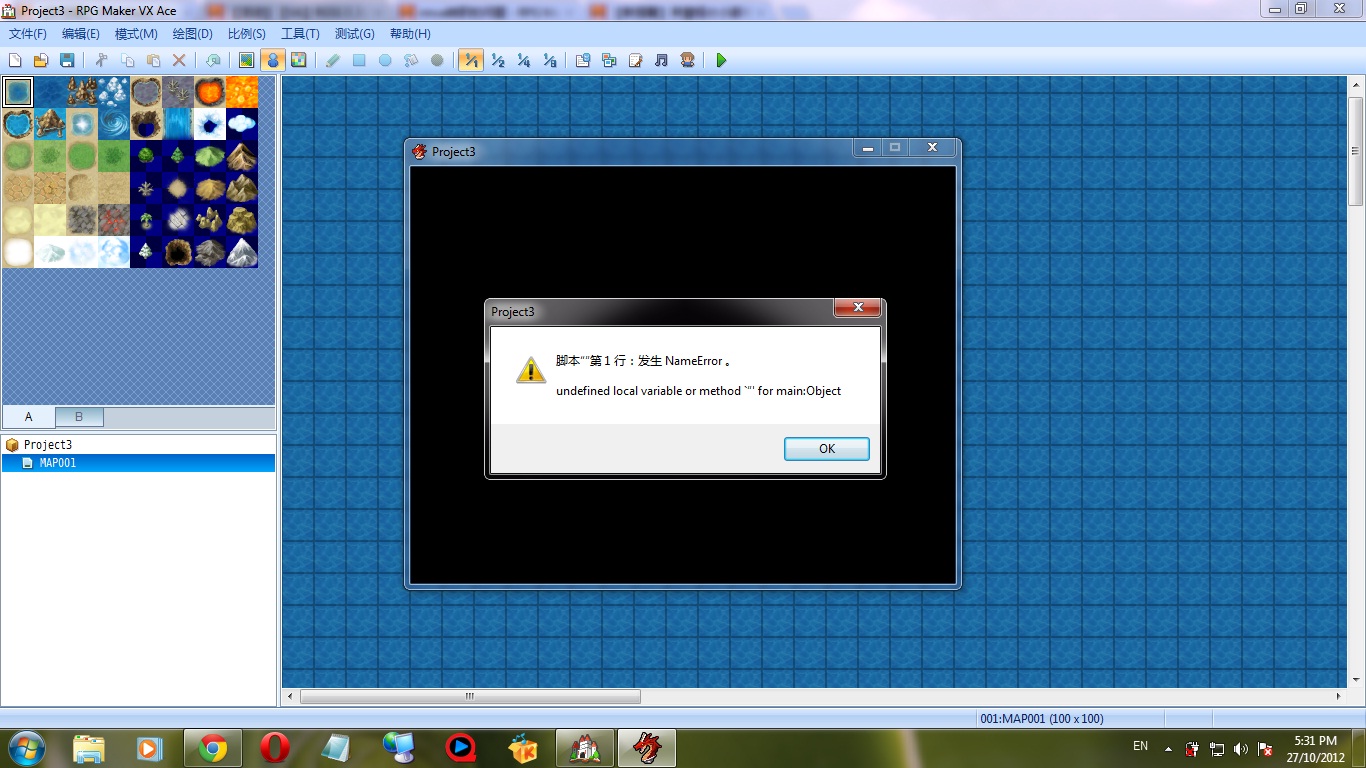Pick the palm tree tile

click(x=146, y=220)
